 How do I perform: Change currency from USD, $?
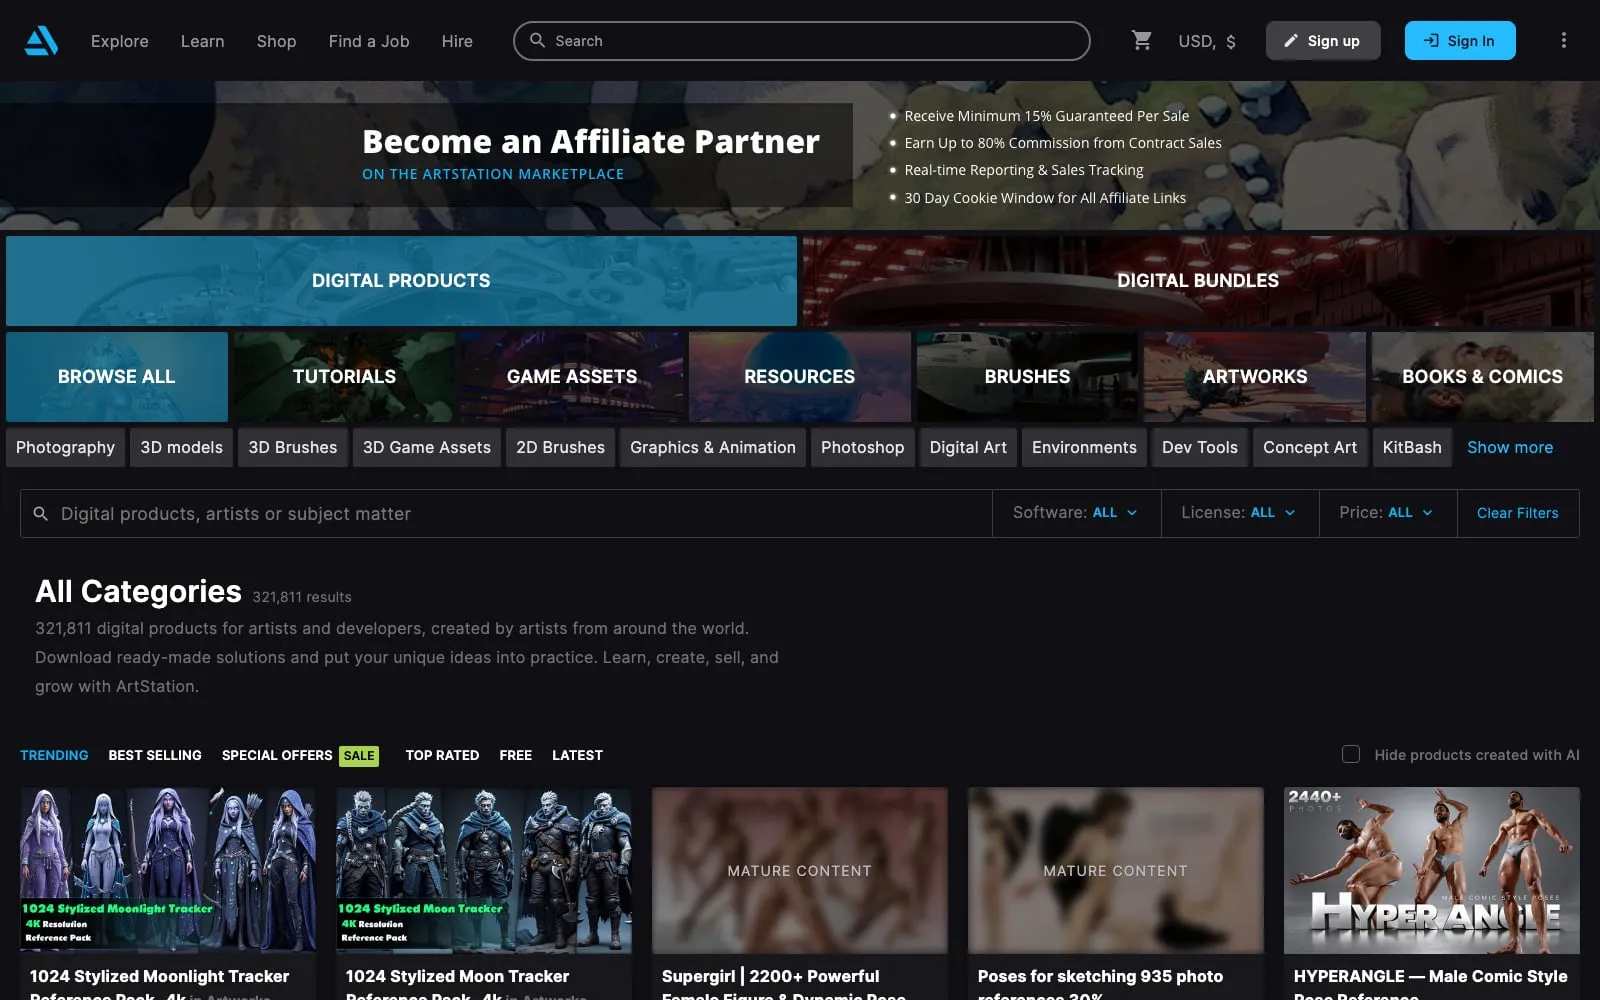point(1207,41)
